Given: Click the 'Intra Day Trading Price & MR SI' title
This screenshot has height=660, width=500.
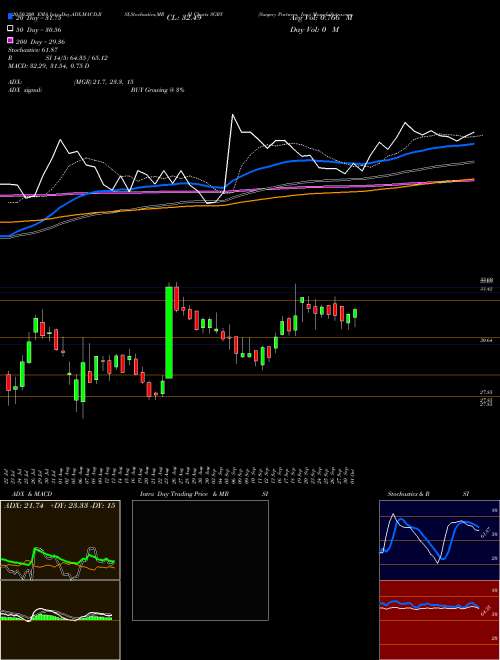Looking at the screenshot, I should pyautogui.click(x=204, y=494).
